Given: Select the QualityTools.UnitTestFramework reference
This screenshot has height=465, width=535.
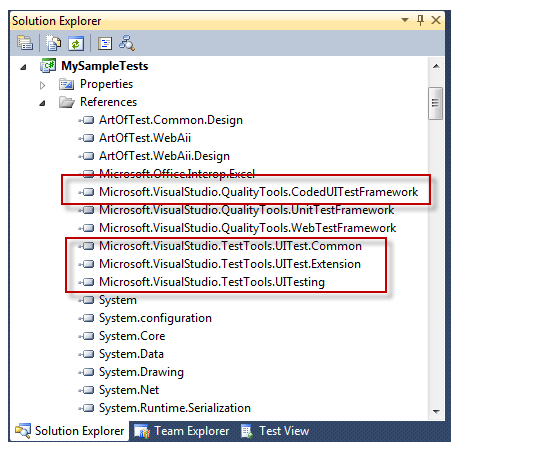Looking at the screenshot, I should coord(246,210).
